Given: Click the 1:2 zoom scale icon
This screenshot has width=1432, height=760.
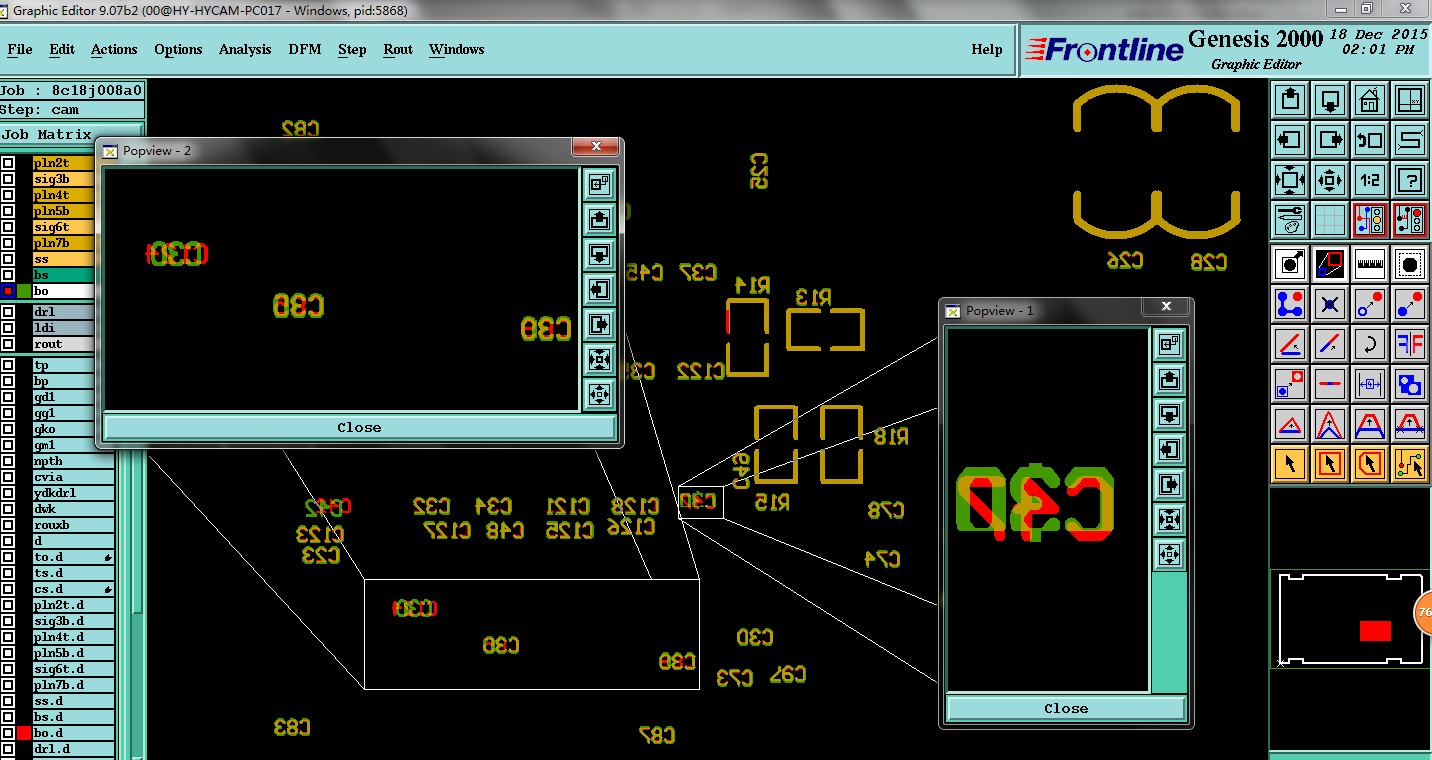Looking at the screenshot, I should [x=1370, y=180].
